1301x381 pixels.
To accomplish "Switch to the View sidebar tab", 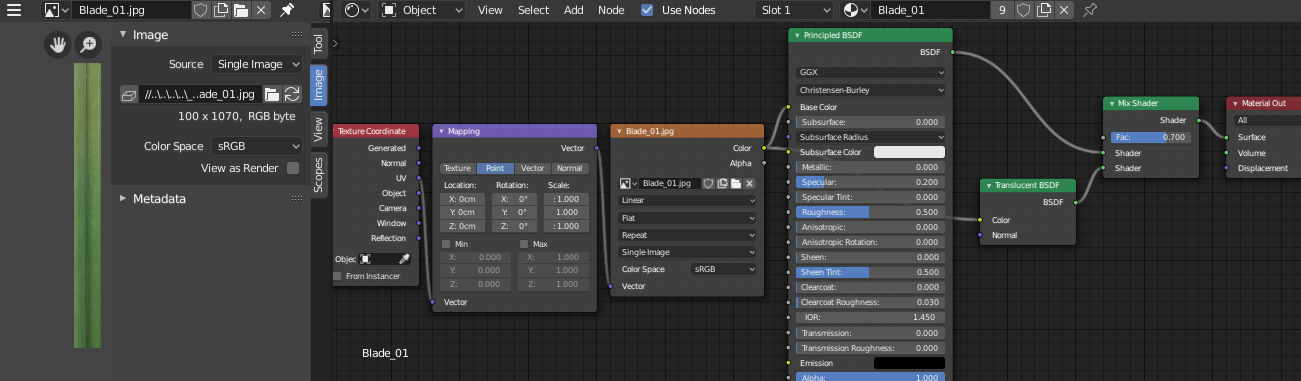I will pyautogui.click(x=318, y=128).
